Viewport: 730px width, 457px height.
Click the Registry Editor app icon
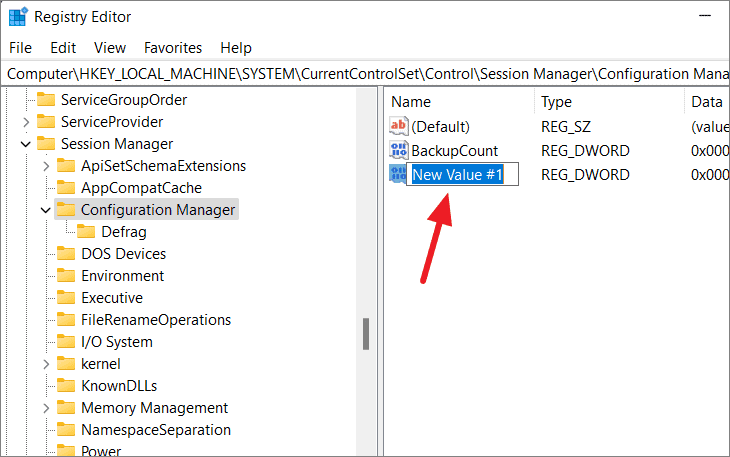[18, 17]
